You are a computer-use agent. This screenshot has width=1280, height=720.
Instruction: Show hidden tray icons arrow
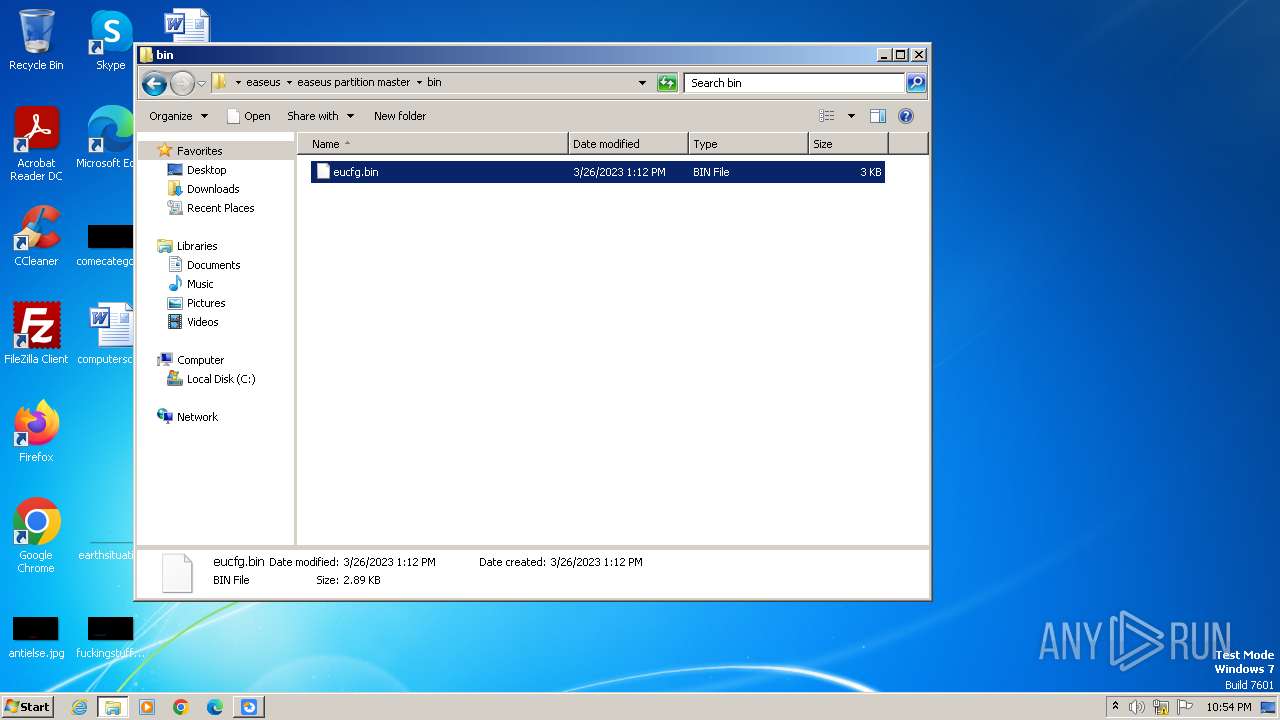1116,706
